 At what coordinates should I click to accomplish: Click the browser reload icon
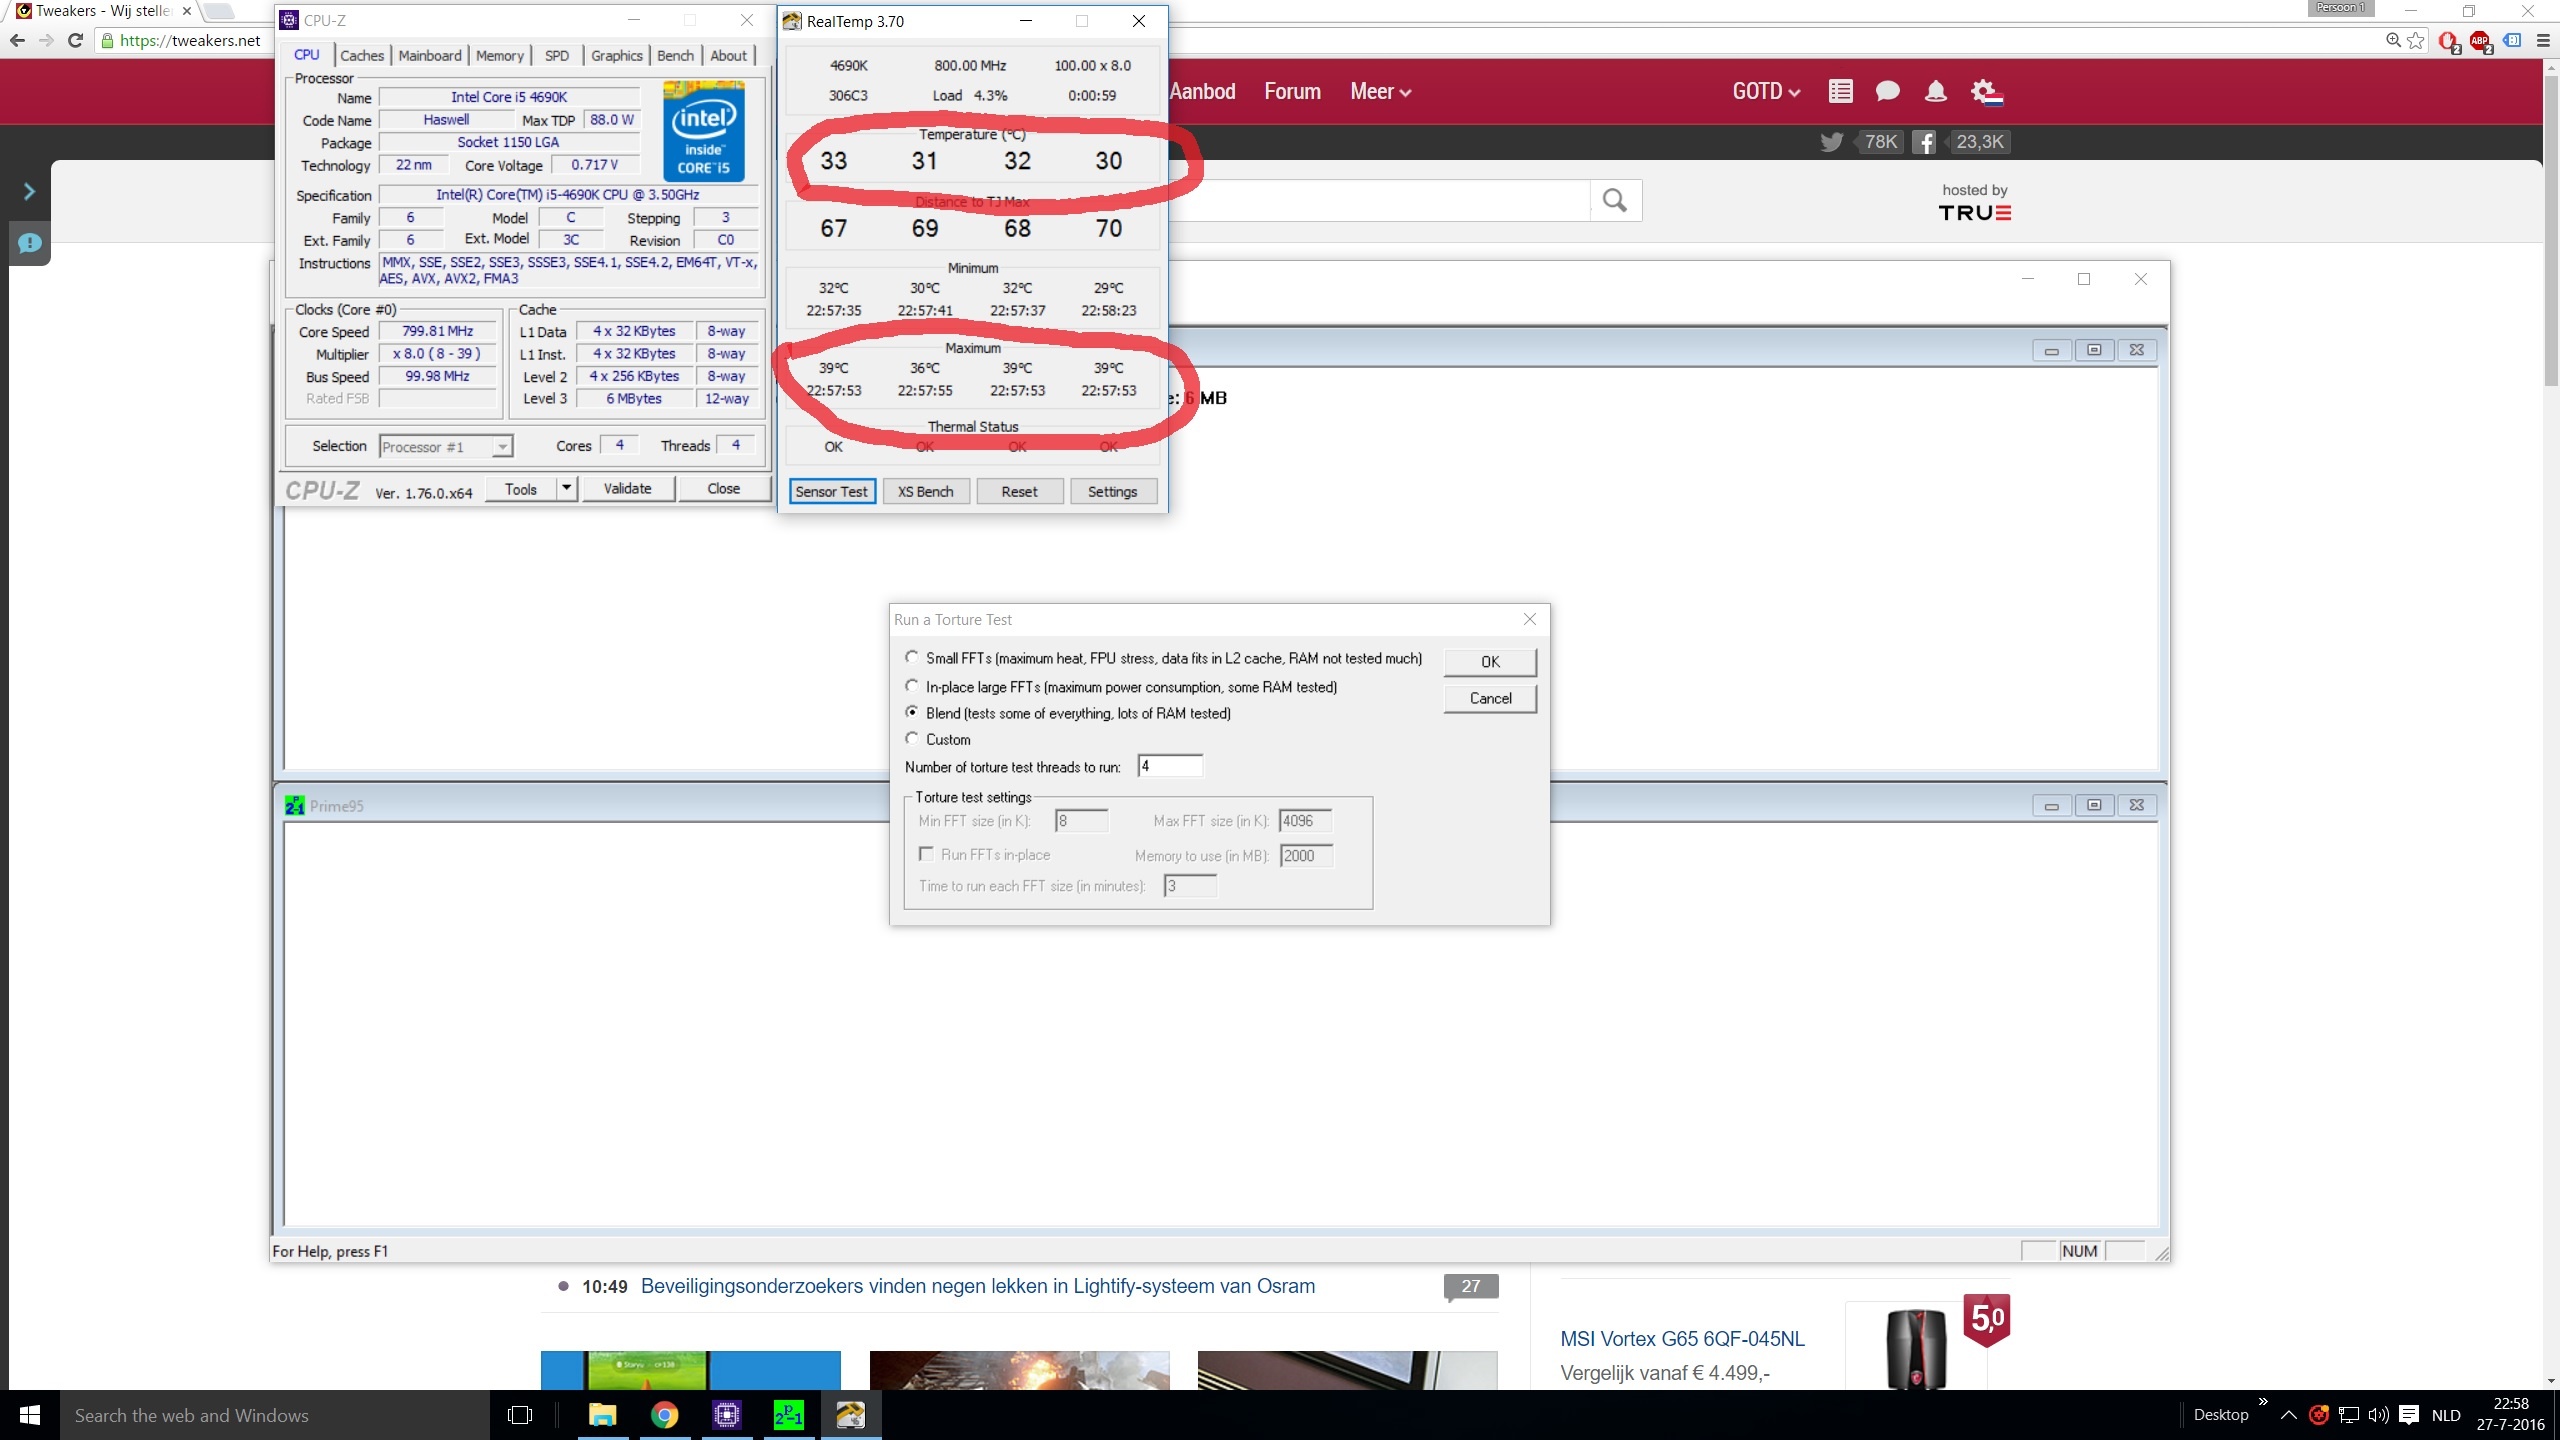(75, 40)
